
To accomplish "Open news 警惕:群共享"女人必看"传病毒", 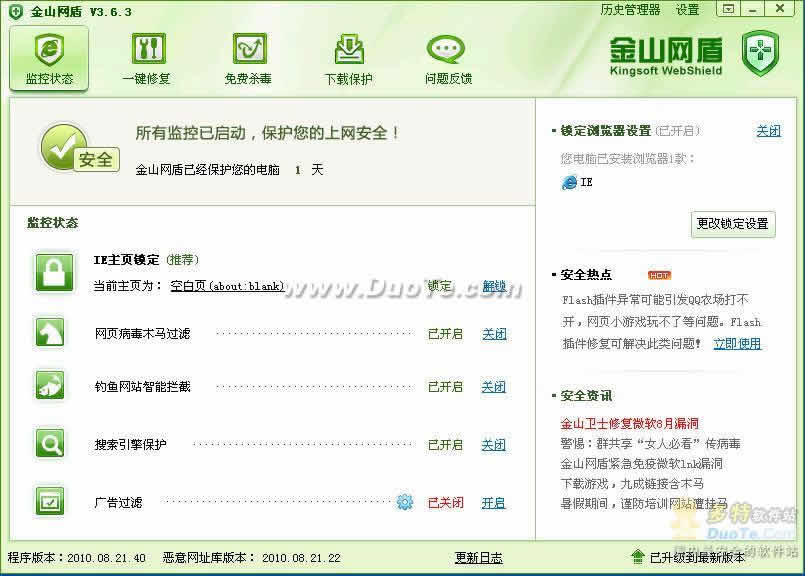I will point(650,444).
